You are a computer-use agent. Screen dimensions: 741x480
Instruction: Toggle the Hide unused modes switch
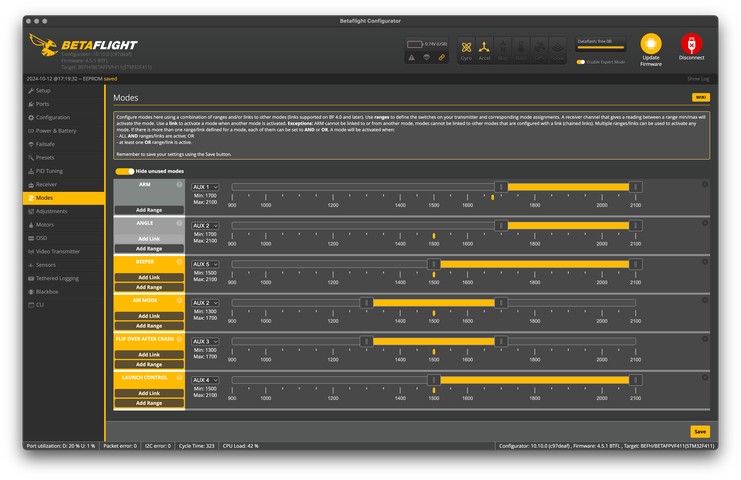tap(125, 171)
